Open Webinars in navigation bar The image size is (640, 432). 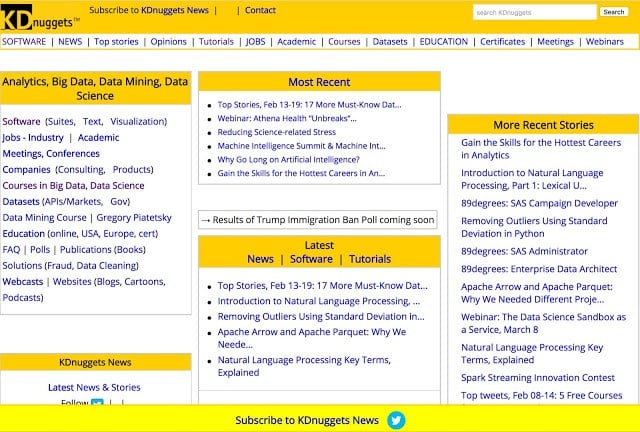[x=605, y=42]
